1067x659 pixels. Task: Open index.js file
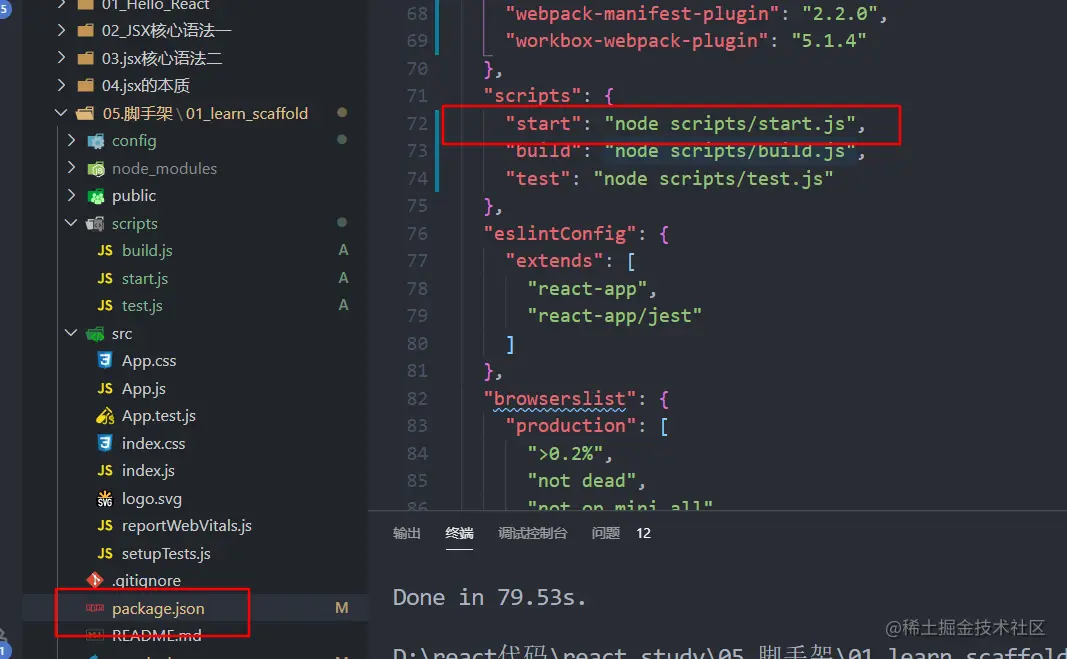[x=148, y=471]
